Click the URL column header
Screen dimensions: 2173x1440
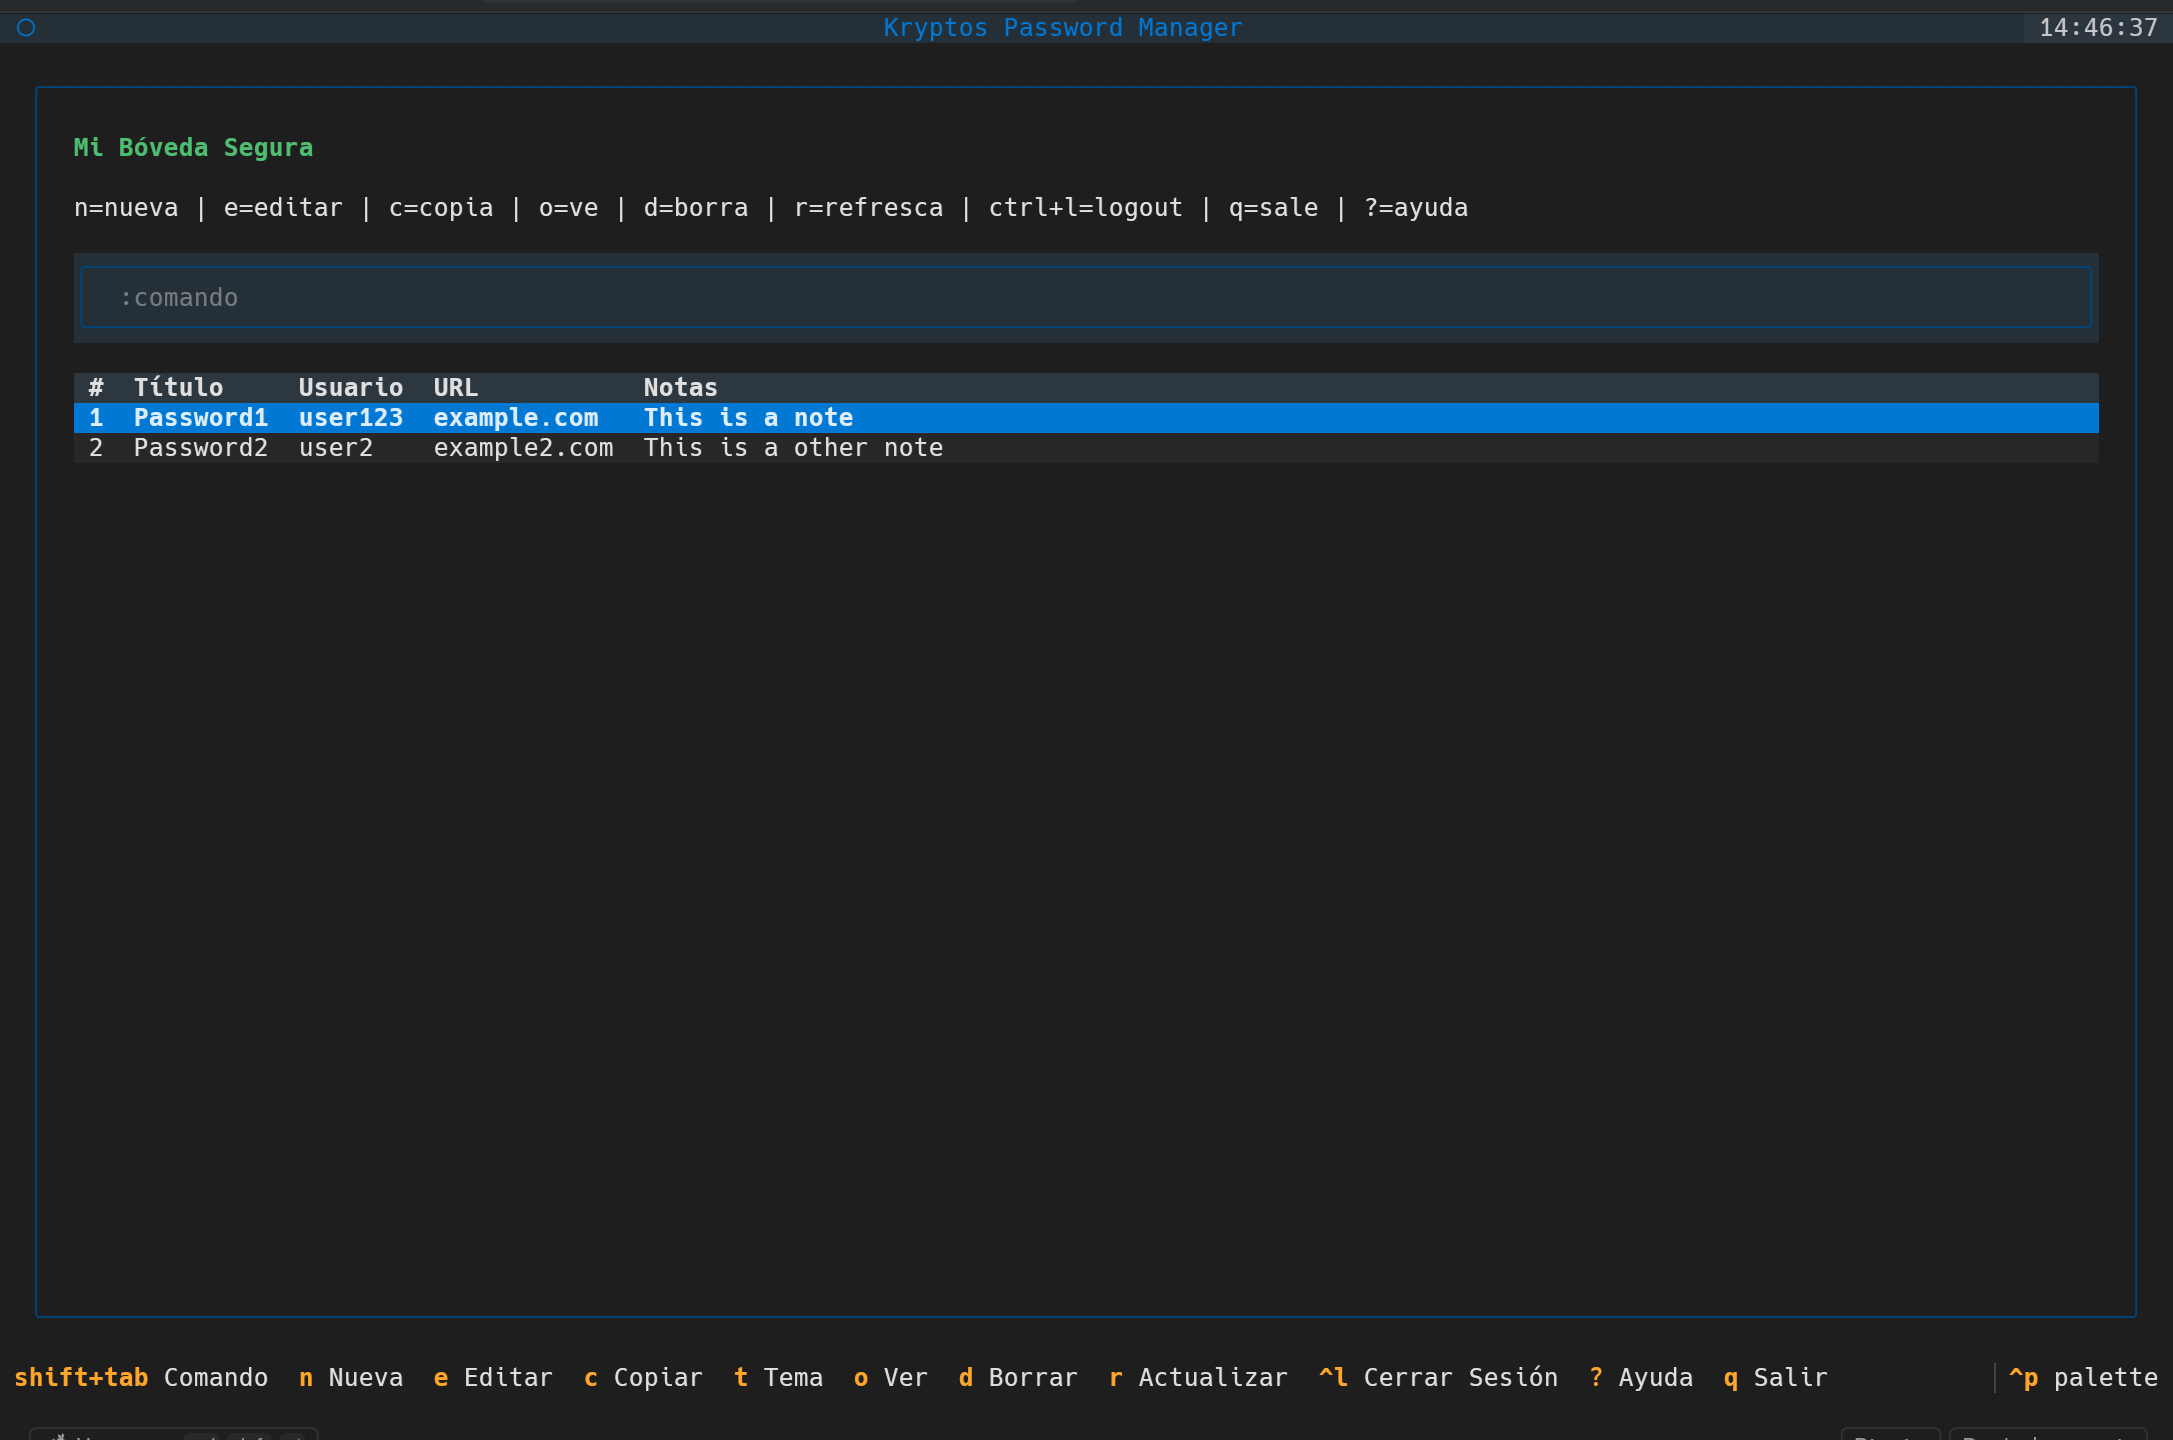456,388
